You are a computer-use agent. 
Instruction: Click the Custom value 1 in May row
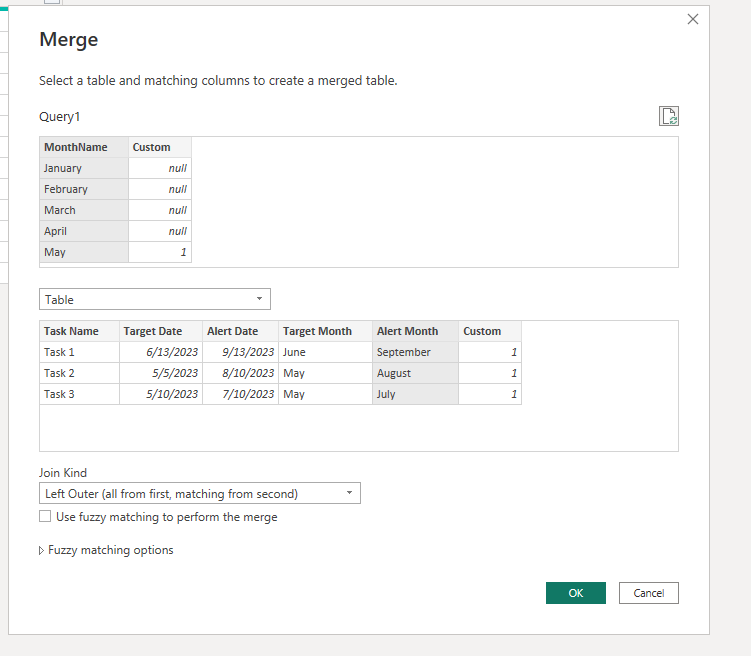pos(160,252)
